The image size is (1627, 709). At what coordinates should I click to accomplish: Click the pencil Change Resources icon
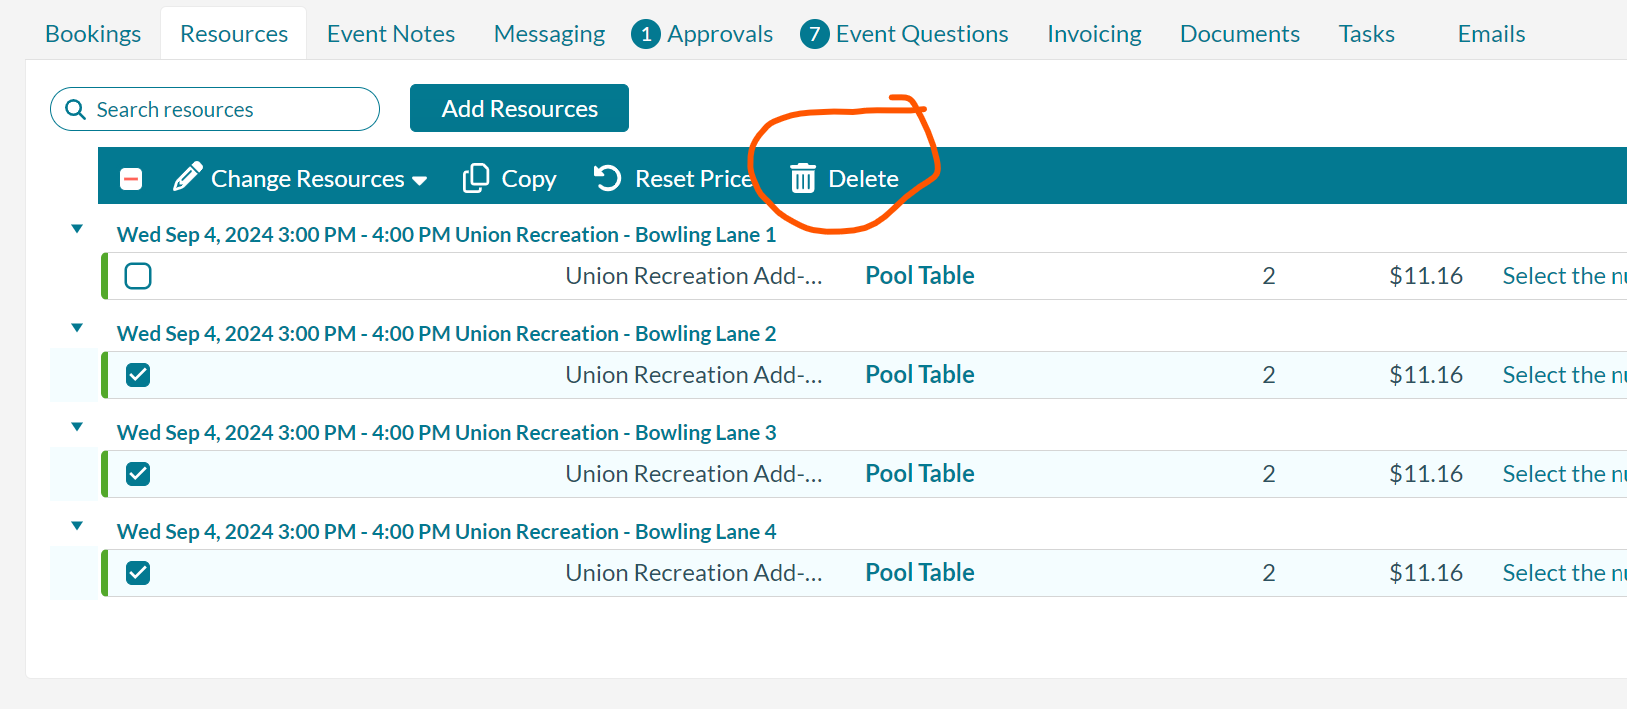[x=187, y=177]
